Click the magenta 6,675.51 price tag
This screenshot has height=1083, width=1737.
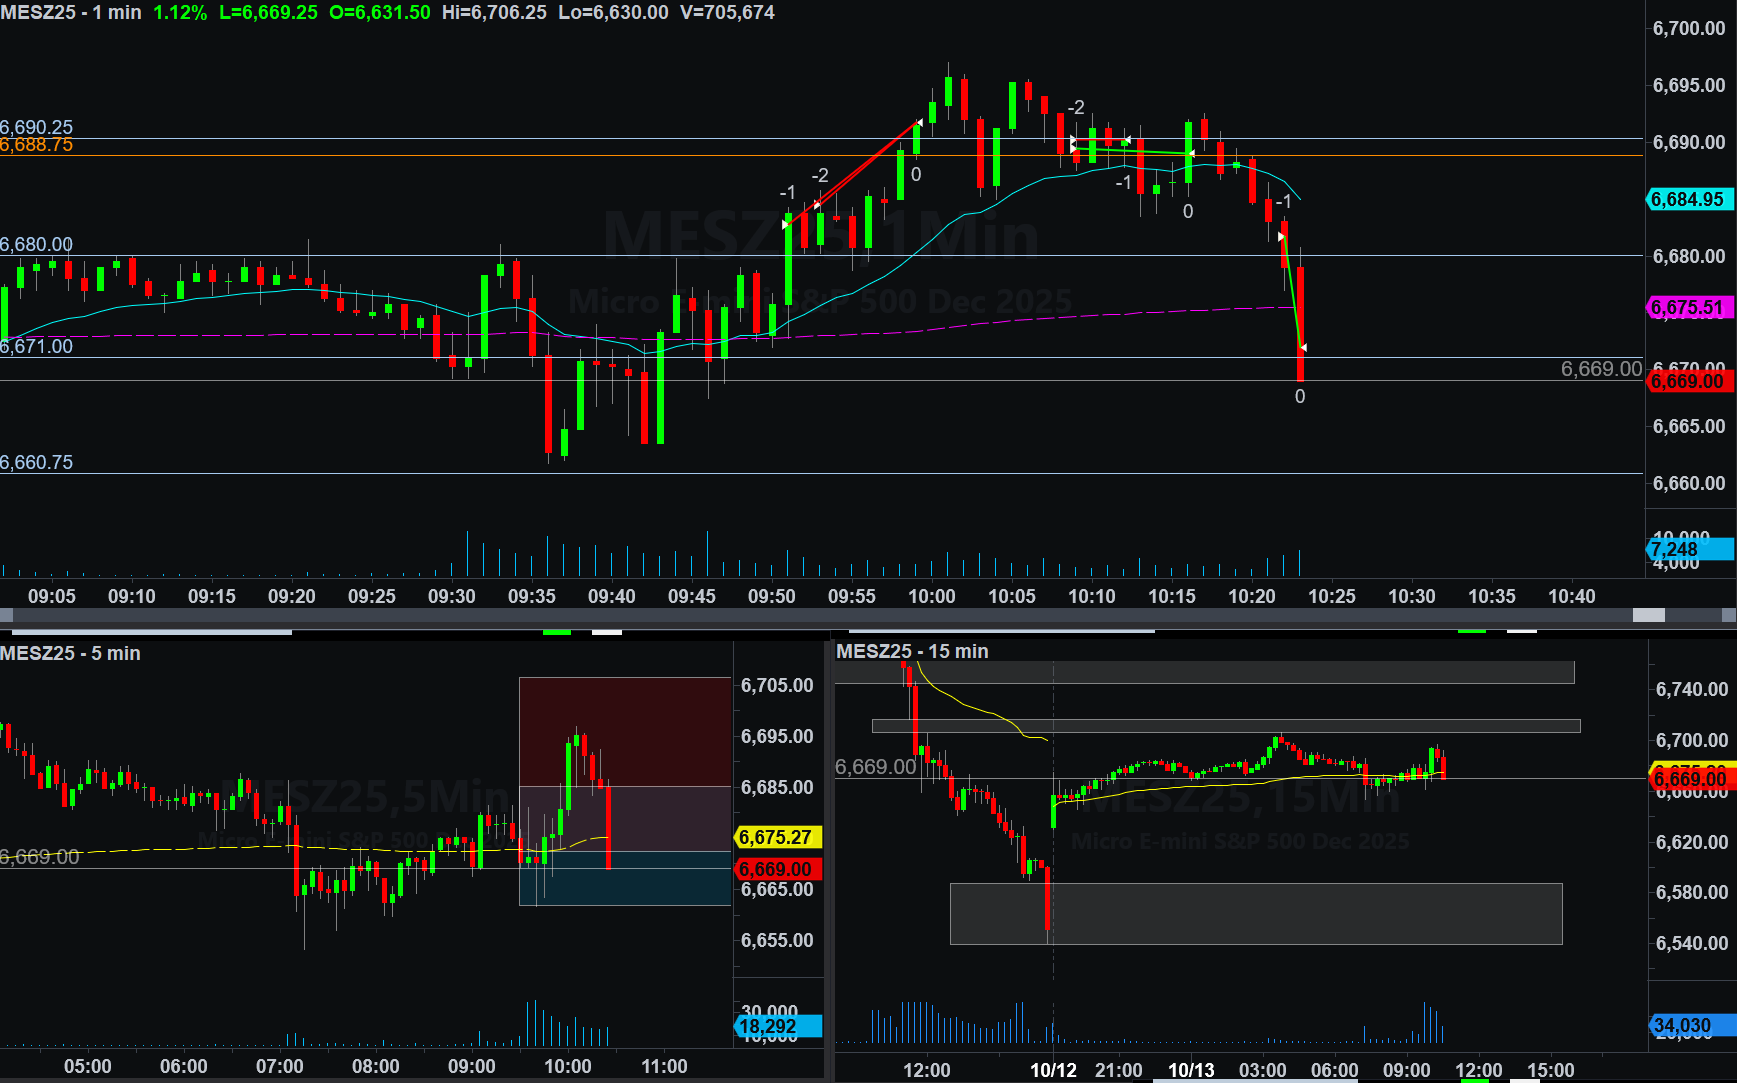1688,308
